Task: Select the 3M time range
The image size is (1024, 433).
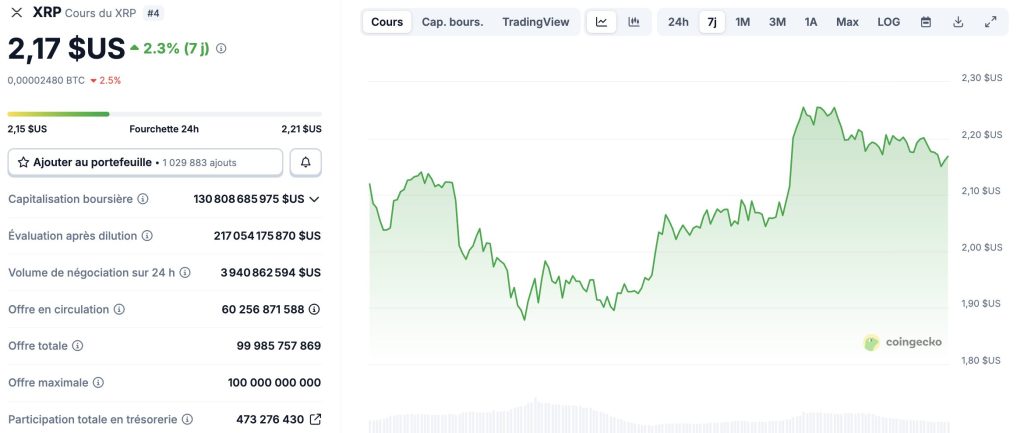Action: [777, 22]
